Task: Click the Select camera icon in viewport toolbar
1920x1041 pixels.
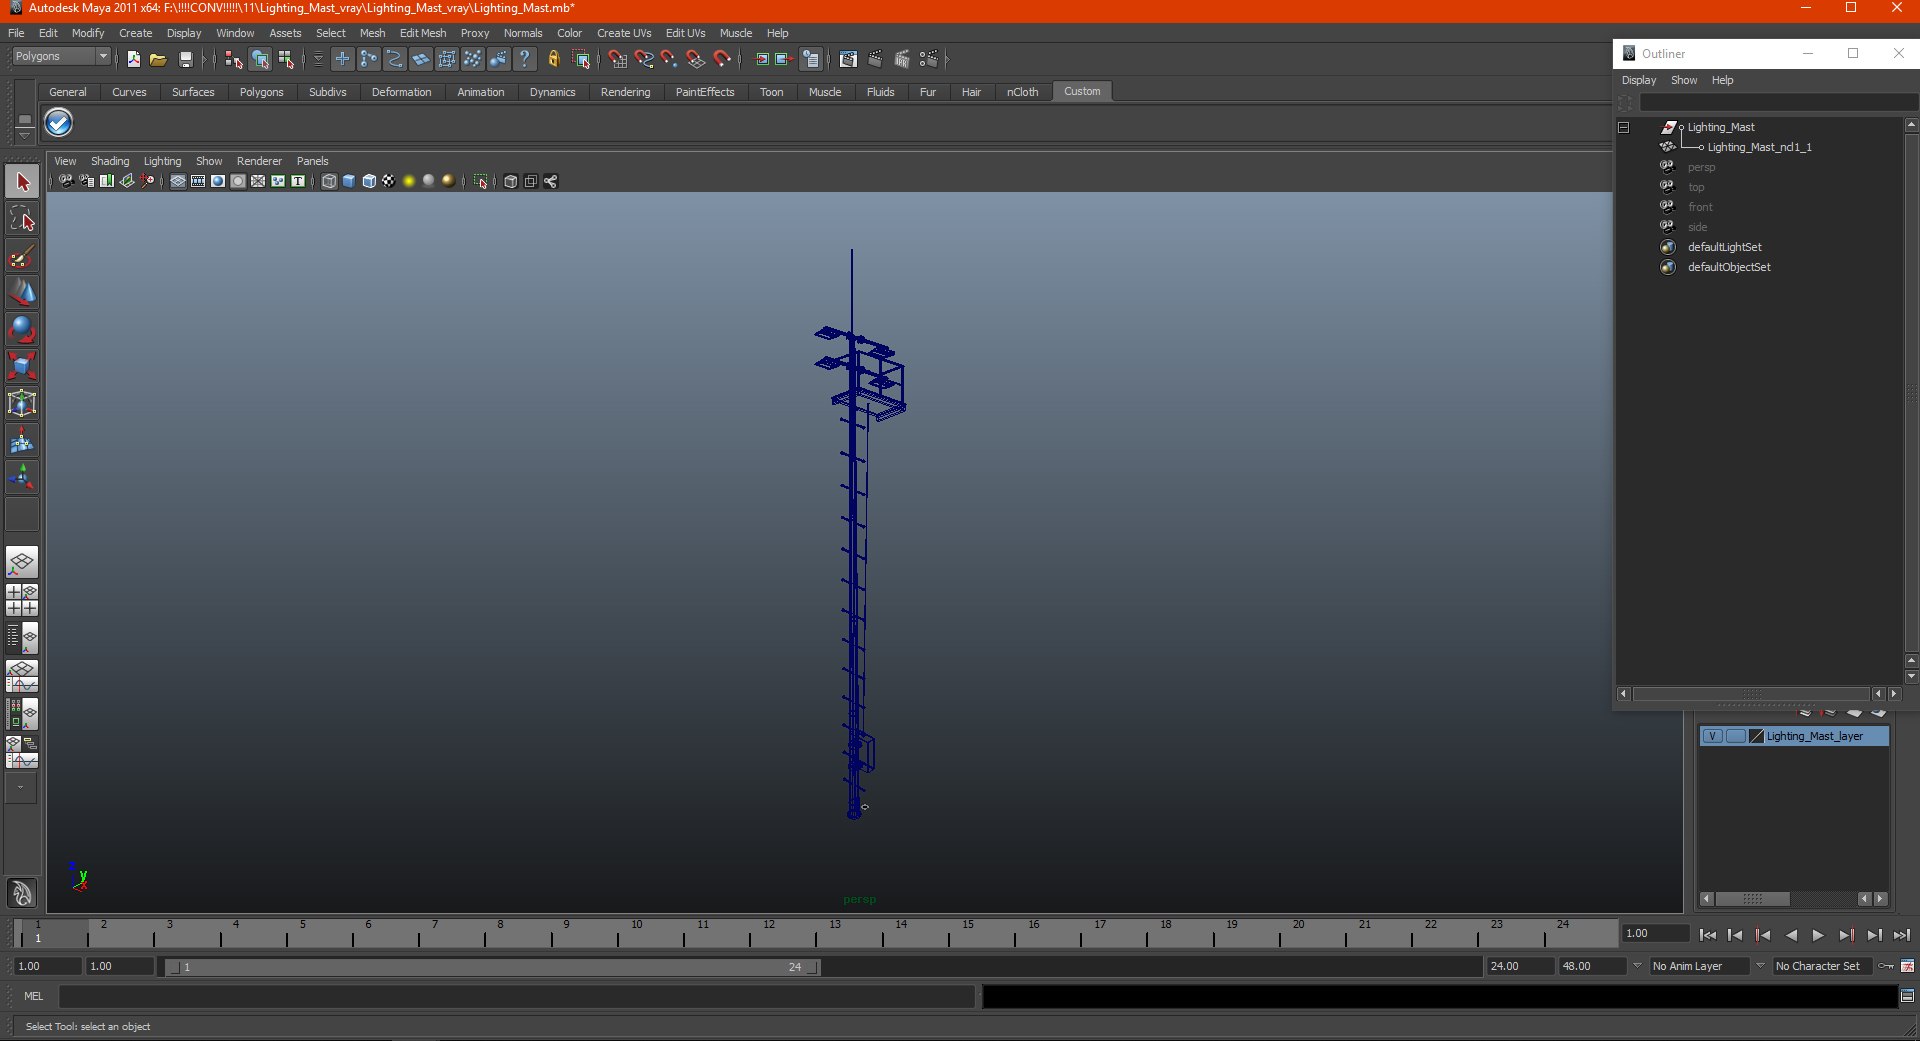Action: coord(66,181)
